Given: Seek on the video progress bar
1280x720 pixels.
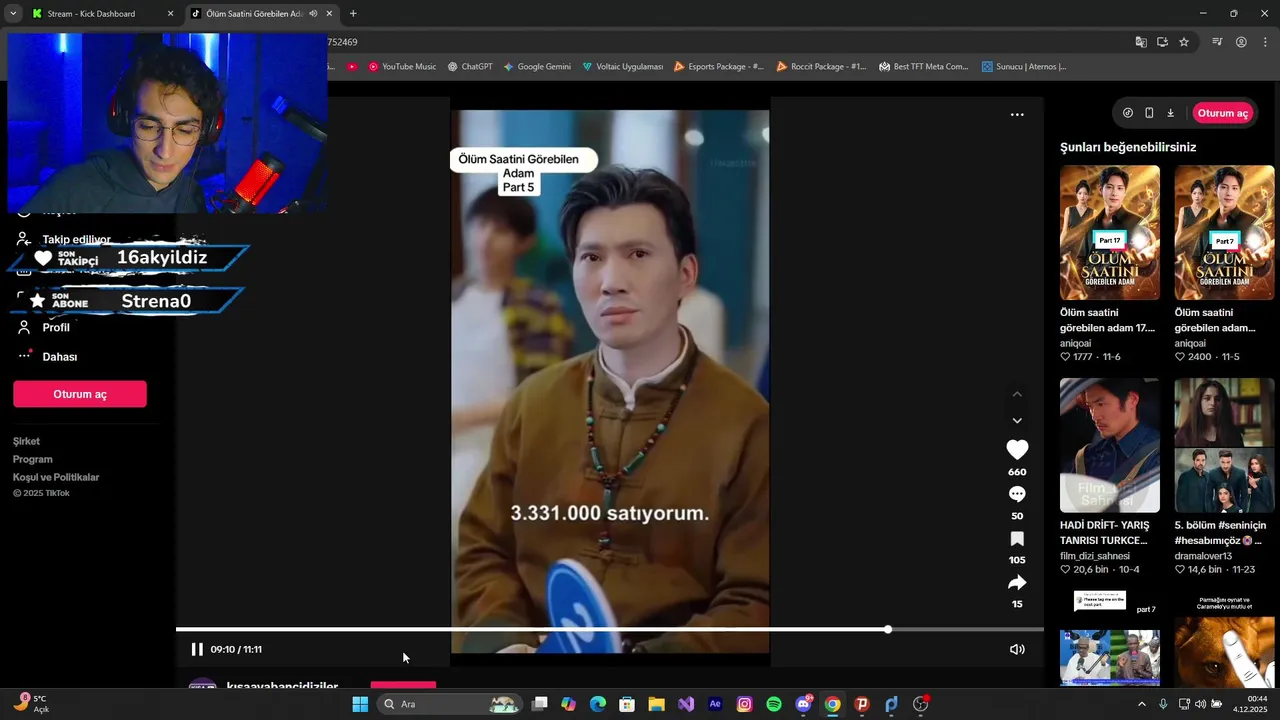Looking at the screenshot, I should (610, 629).
